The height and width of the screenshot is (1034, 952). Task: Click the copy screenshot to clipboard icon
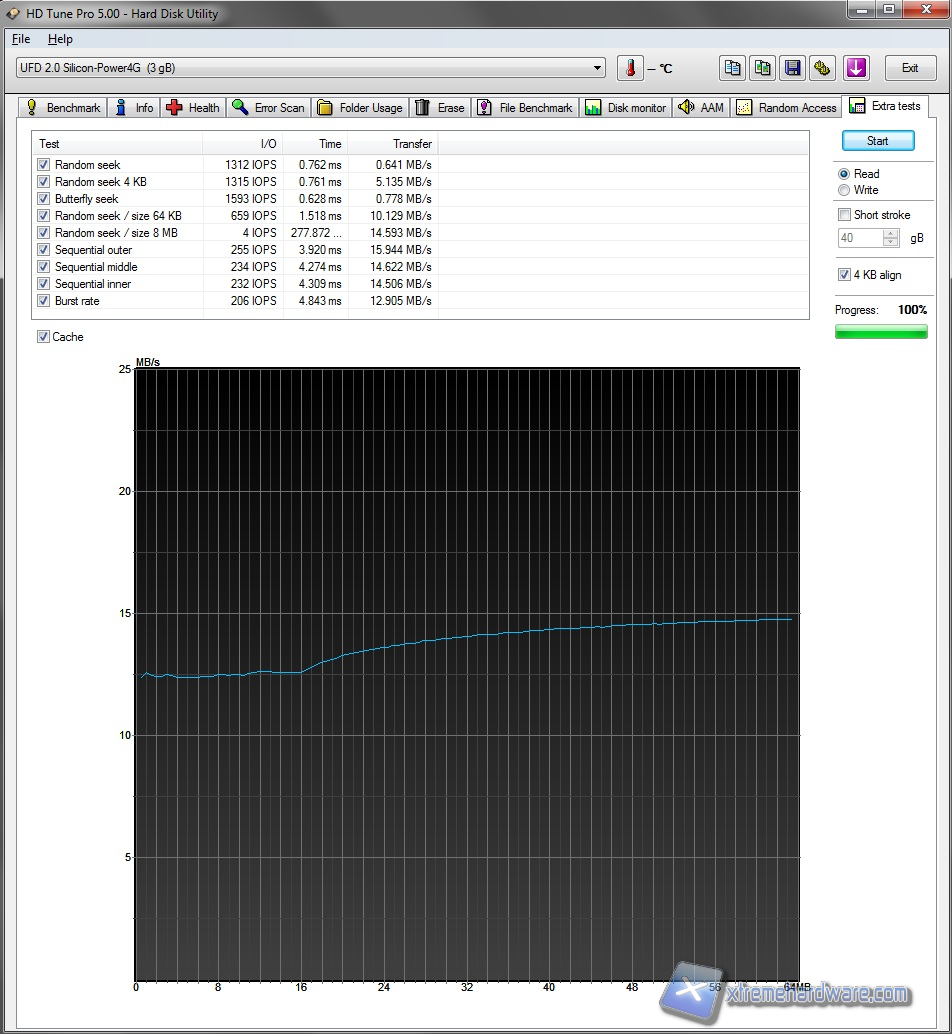tap(763, 68)
